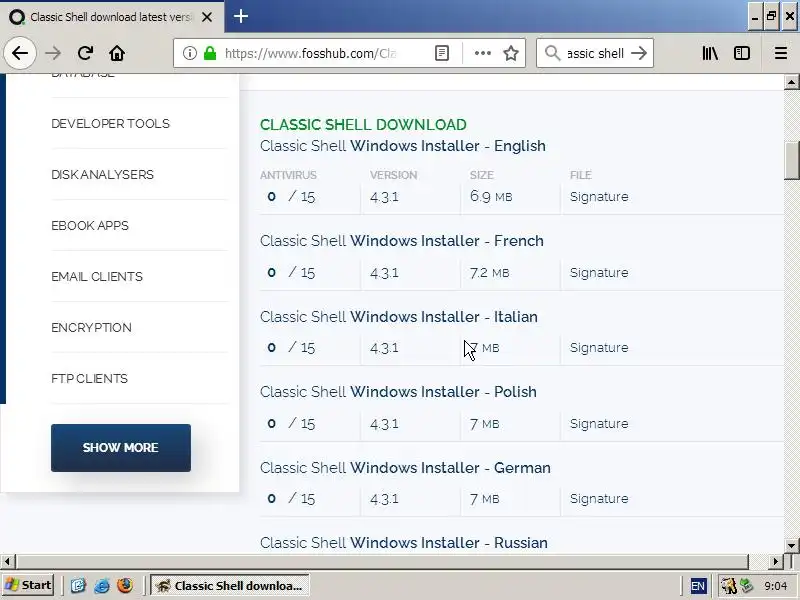Open Signature link for German installer
Image resolution: width=800 pixels, height=600 pixels.
[599, 499]
